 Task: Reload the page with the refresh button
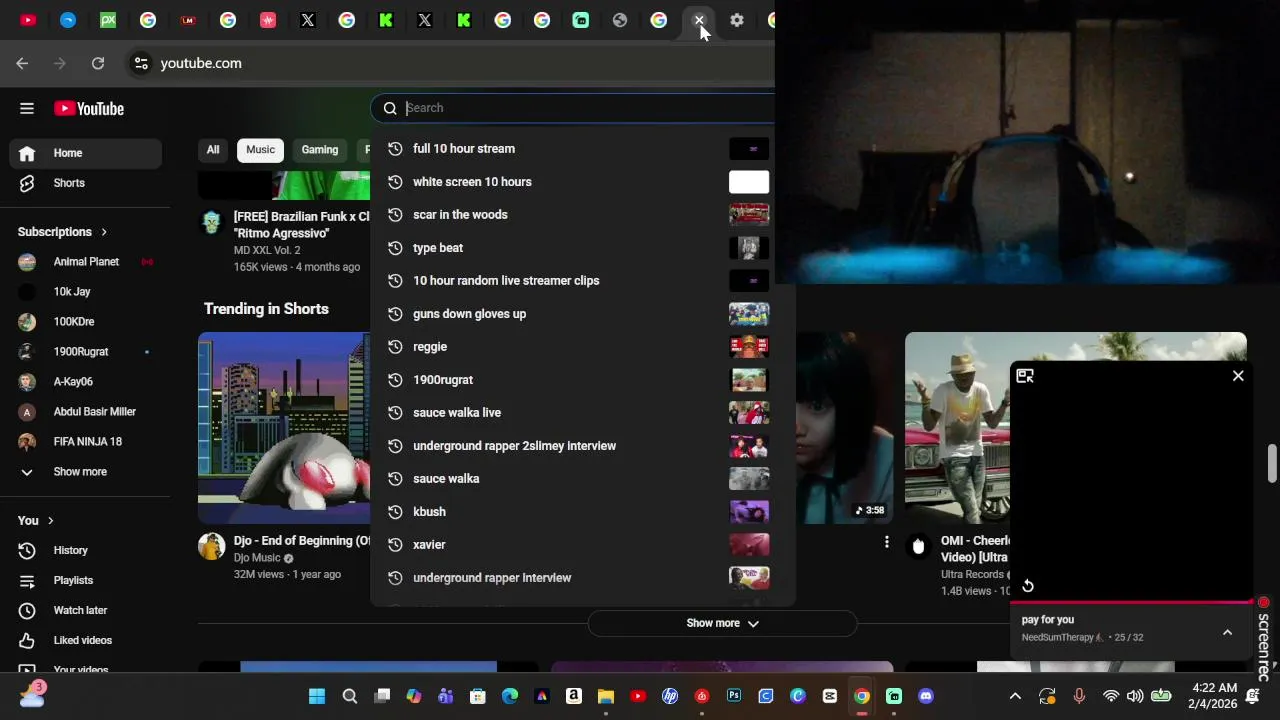pos(98,63)
